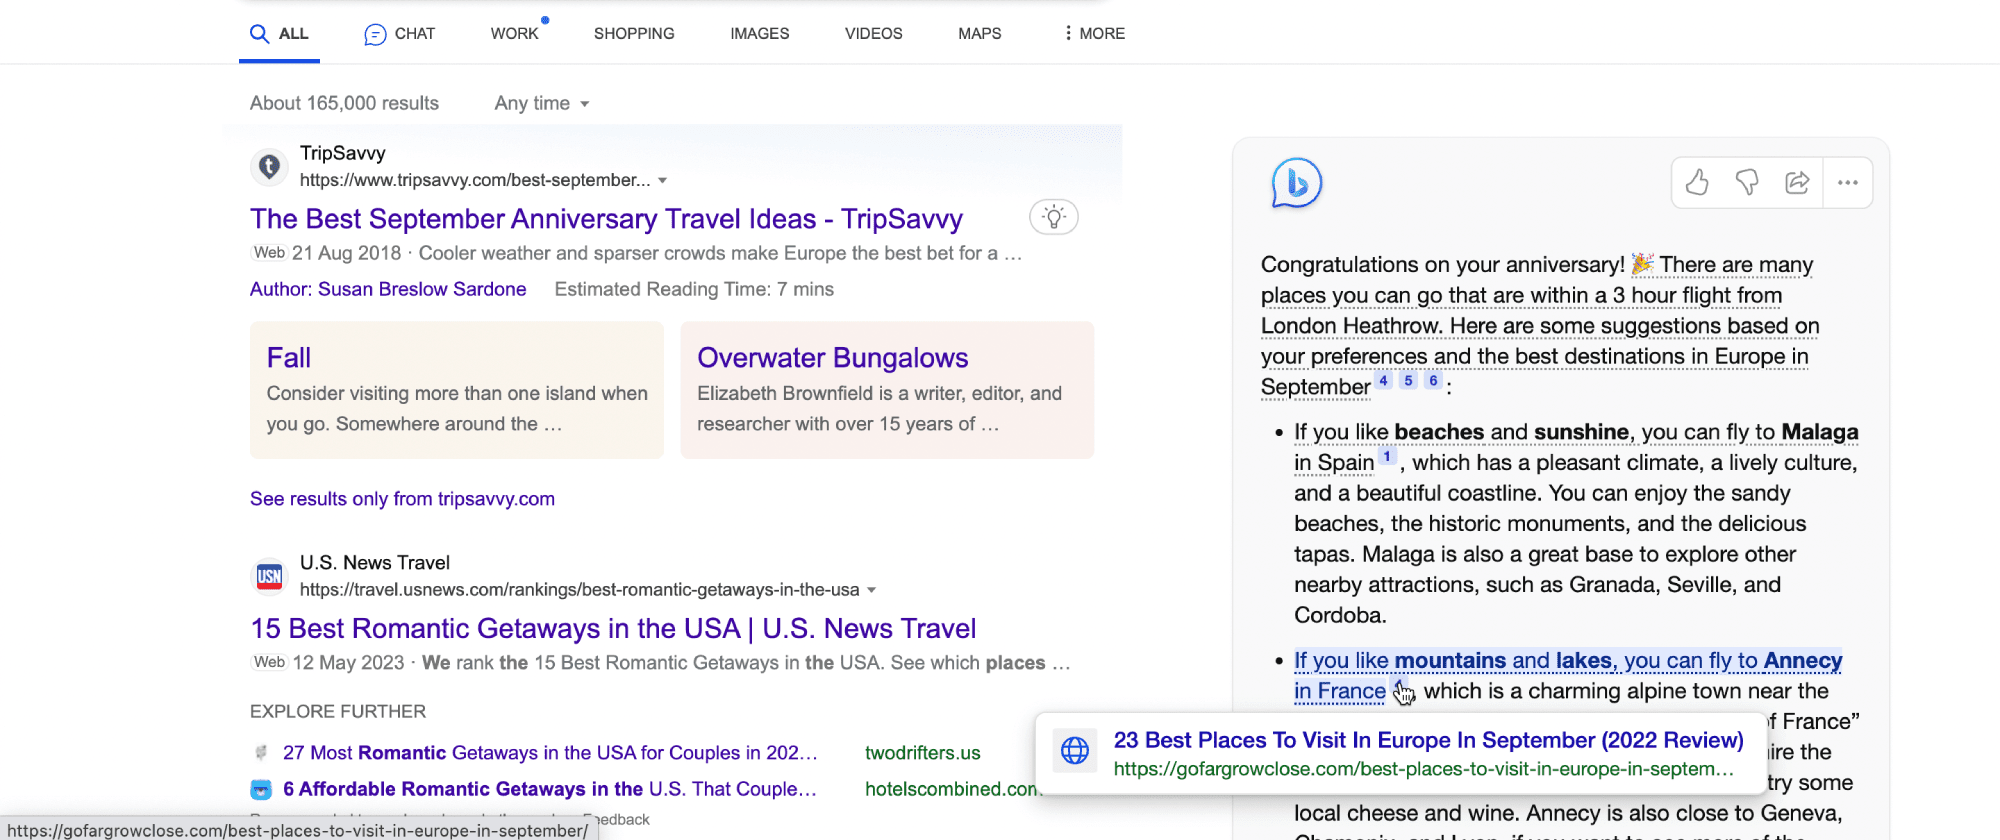2000x840 pixels.
Task: Click the TripSavvy site favicon
Action: pos(269,166)
